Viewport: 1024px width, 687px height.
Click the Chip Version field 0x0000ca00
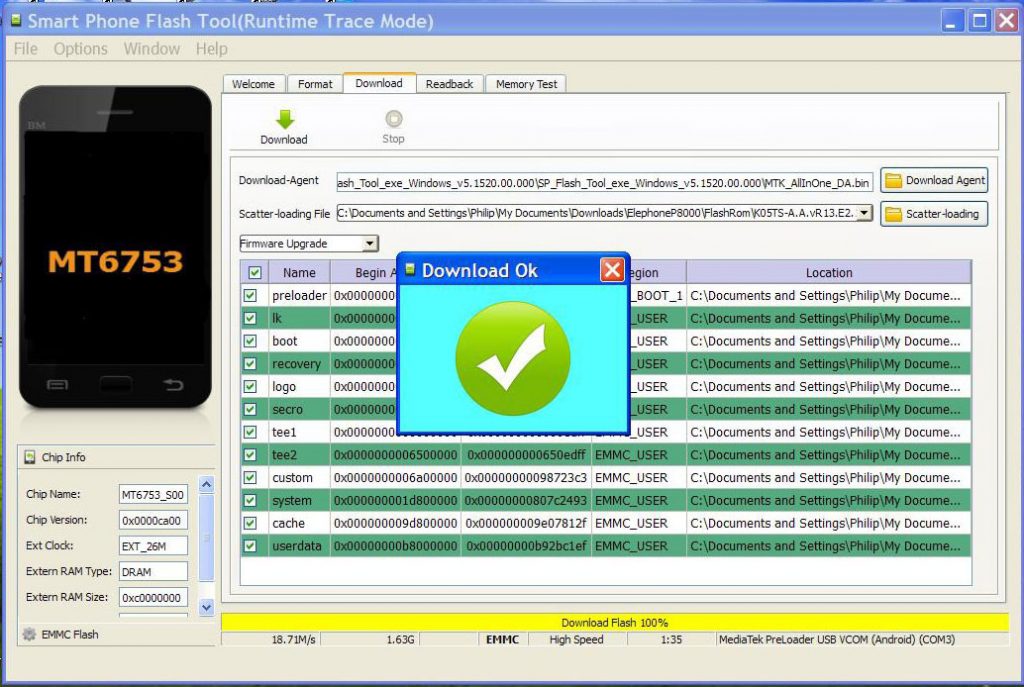click(x=153, y=520)
